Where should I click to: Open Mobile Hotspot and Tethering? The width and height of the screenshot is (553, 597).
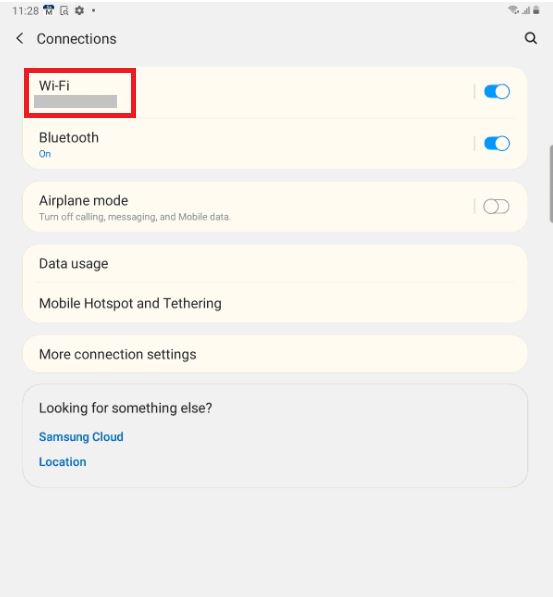pos(275,303)
